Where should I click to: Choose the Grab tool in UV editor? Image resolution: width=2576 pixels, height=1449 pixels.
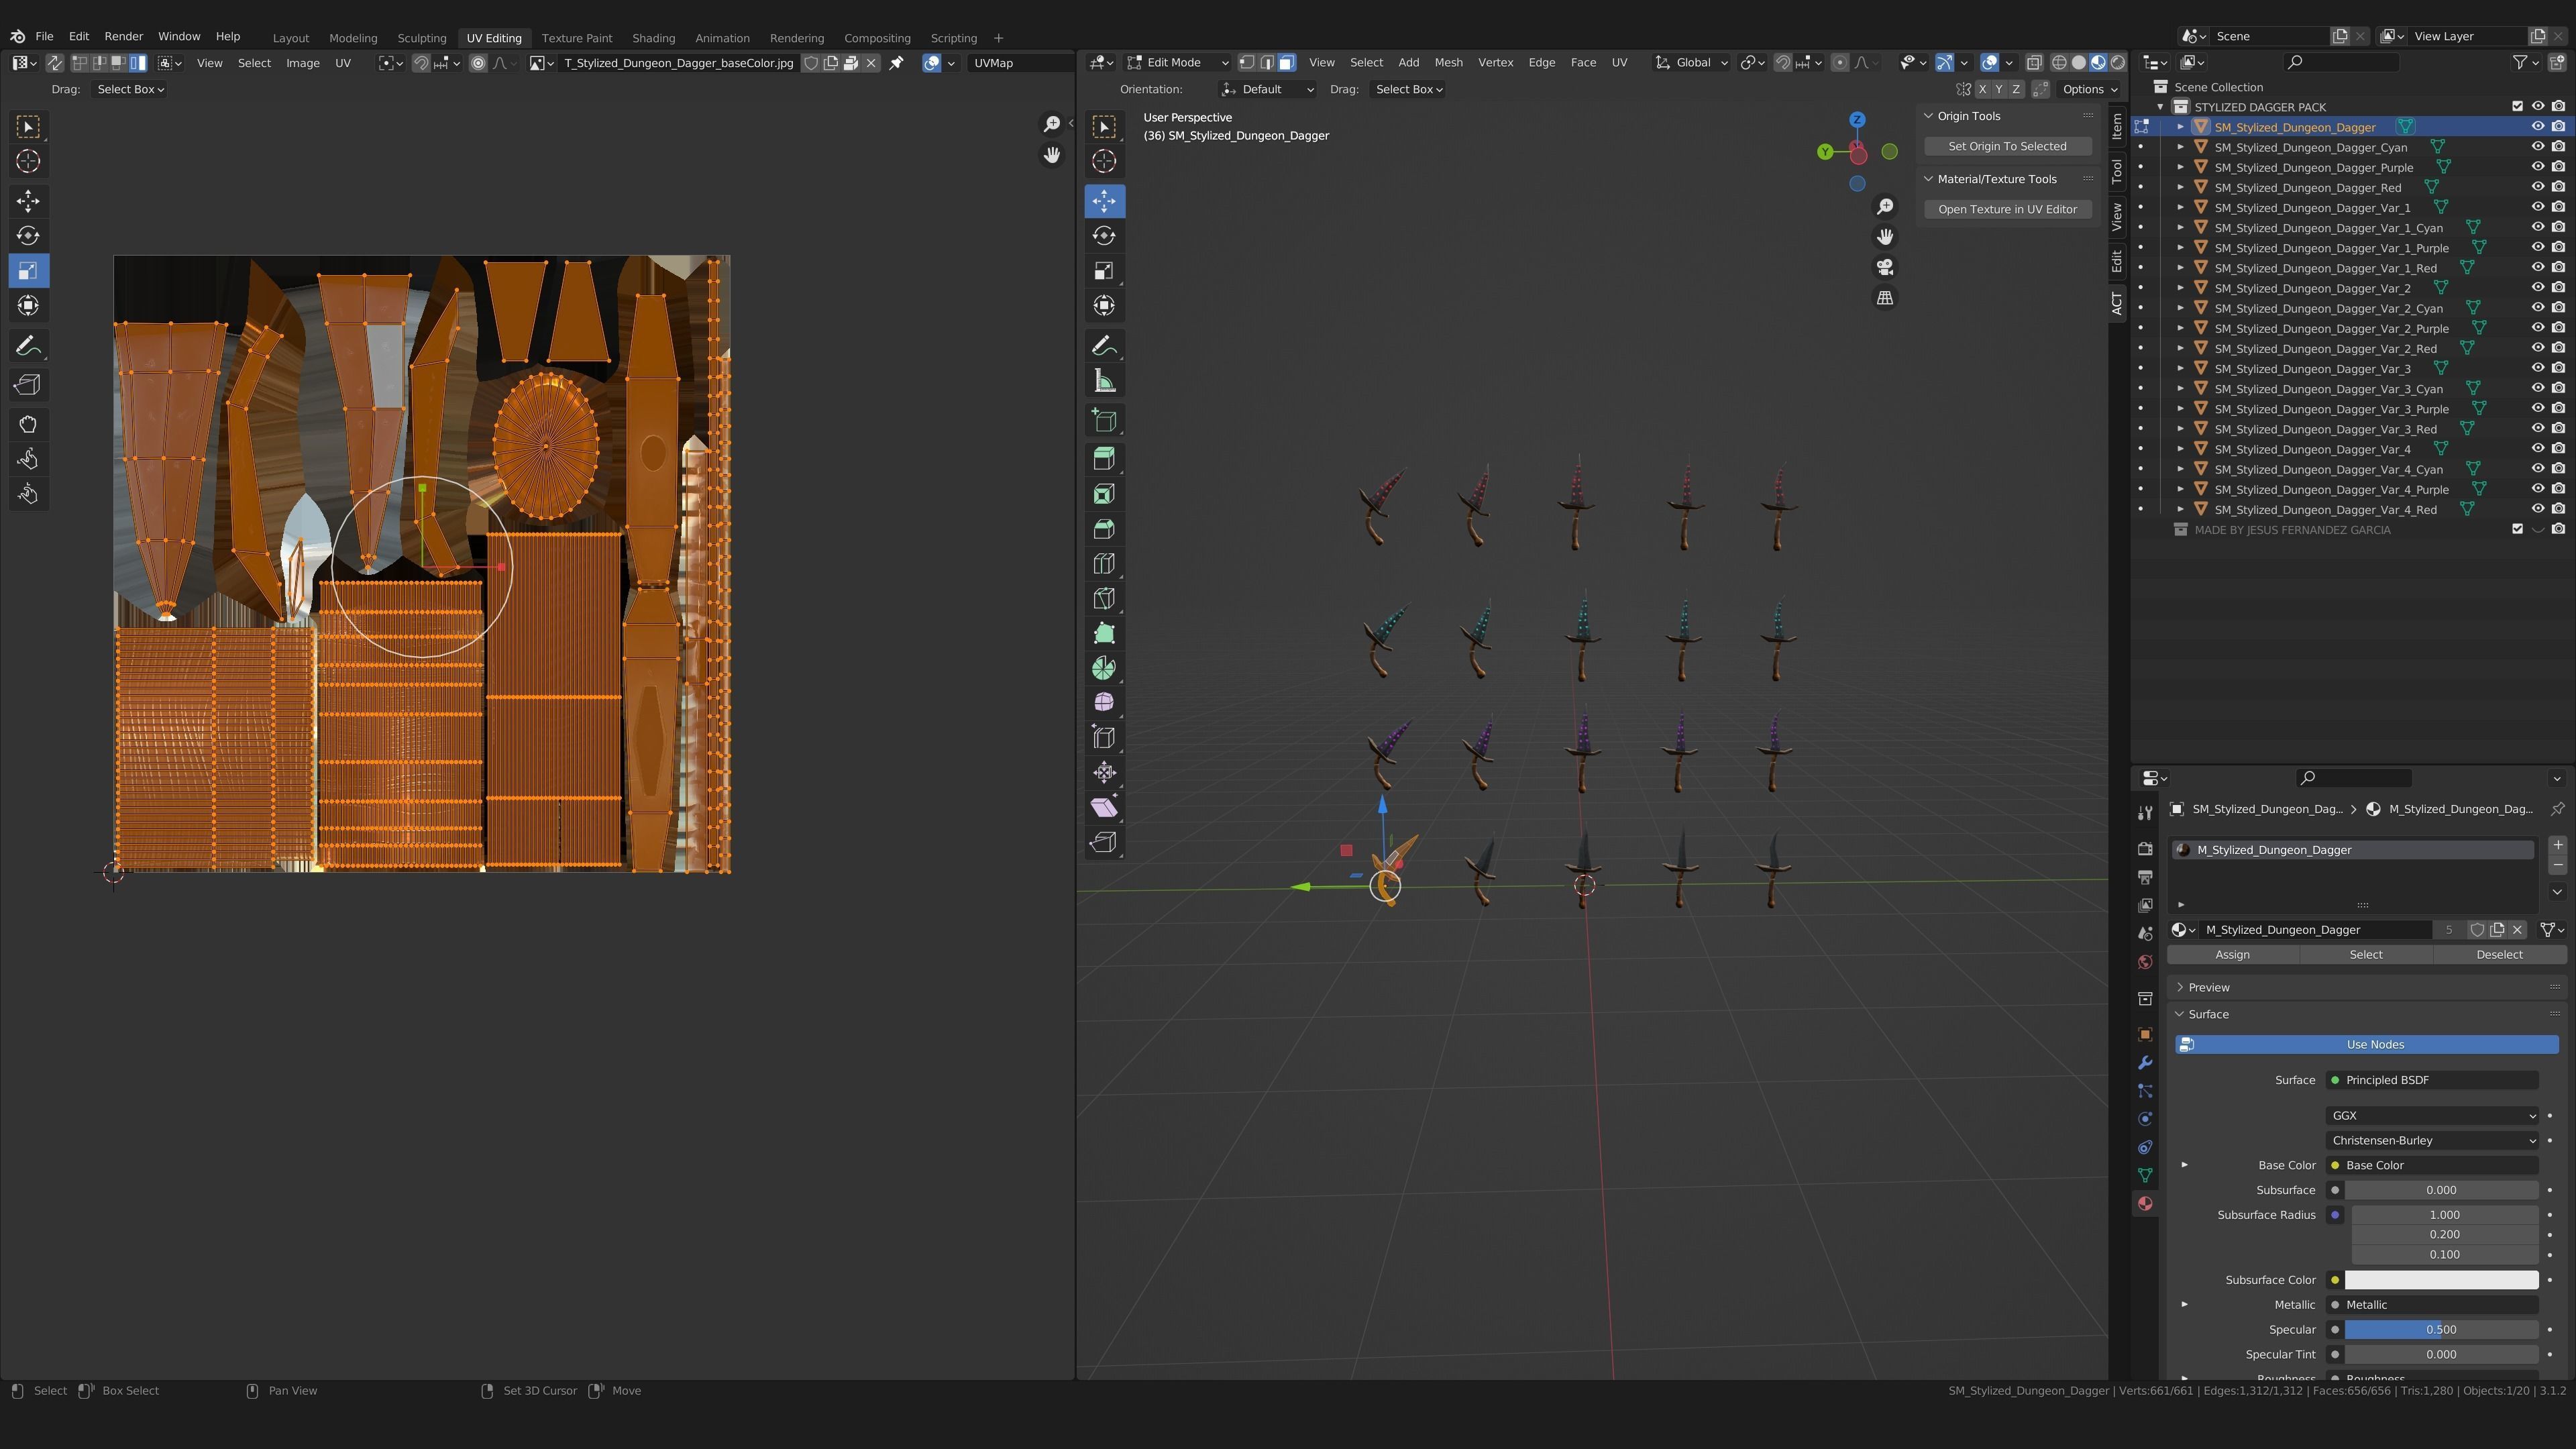pos(28,424)
